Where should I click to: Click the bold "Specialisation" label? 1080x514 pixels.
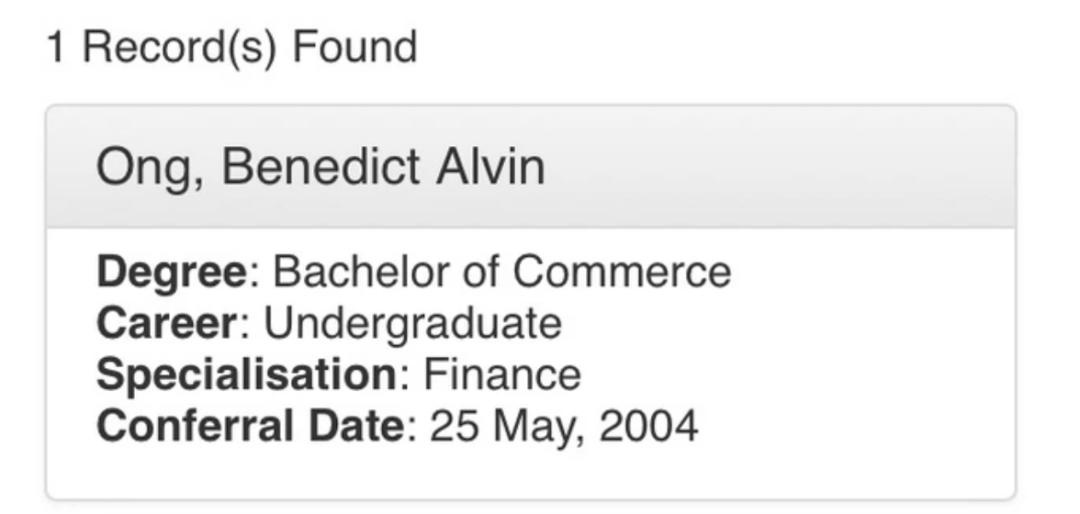point(246,375)
